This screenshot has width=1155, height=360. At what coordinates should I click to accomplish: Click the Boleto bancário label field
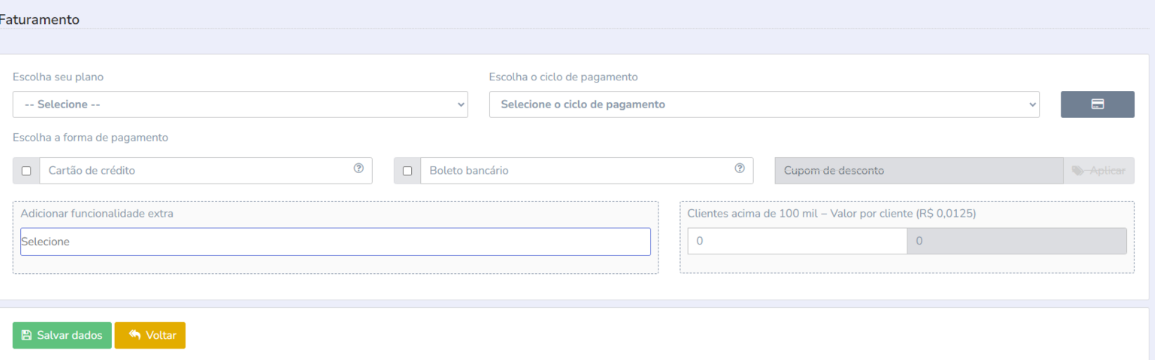pyautogui.click(x=587, y=171)
